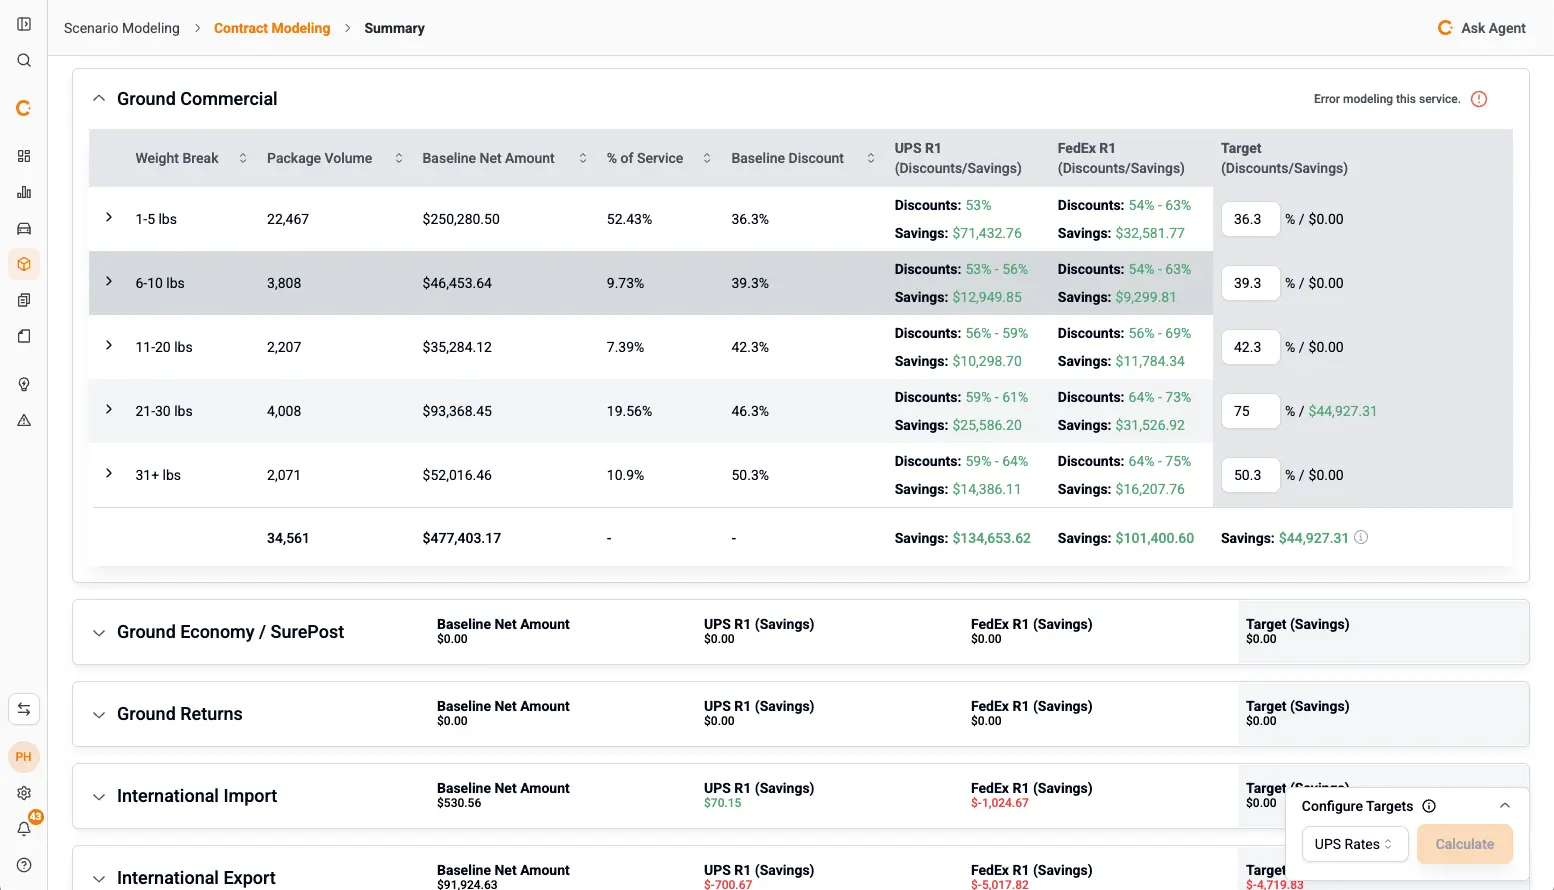Click the Ask Agent button
Viewport: 1554px width, 890px height.
pyautogui.click(x=1481, y=28)
